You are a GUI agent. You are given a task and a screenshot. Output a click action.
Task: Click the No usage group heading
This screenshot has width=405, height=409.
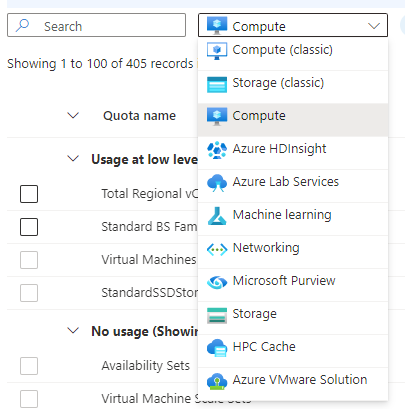(145, 331)
